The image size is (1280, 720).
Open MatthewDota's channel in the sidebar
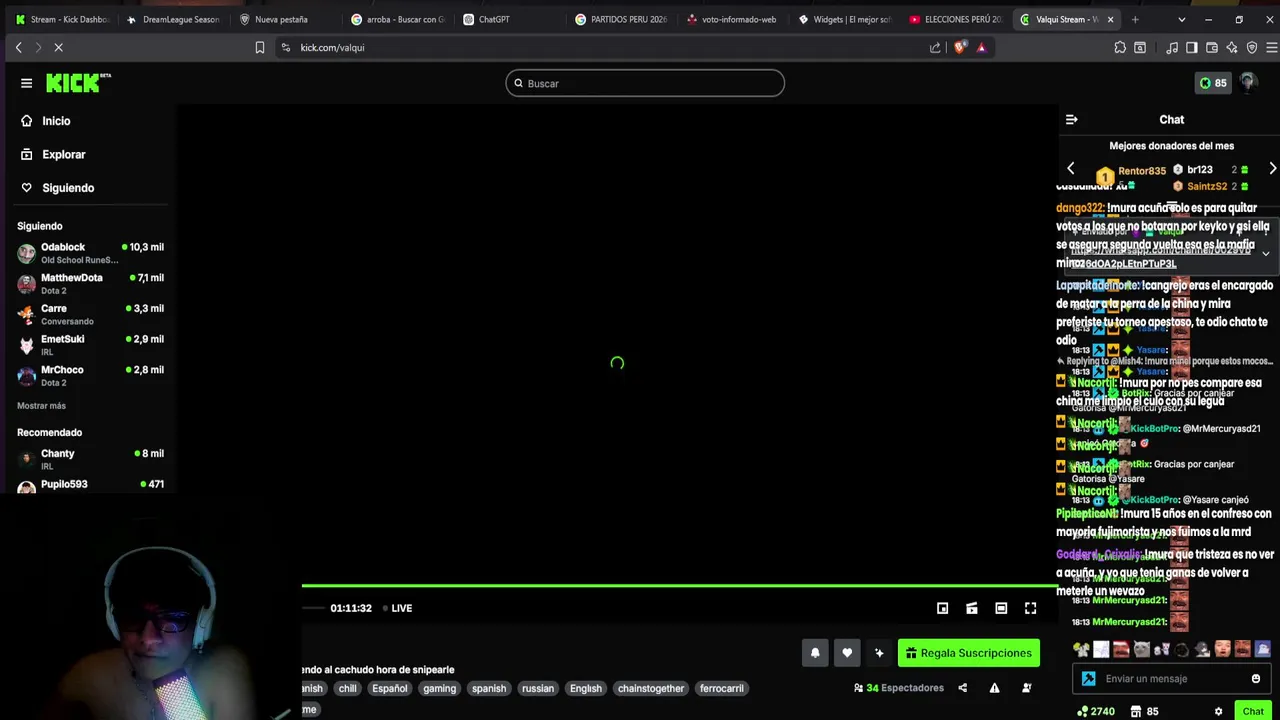tap(90, 284)
